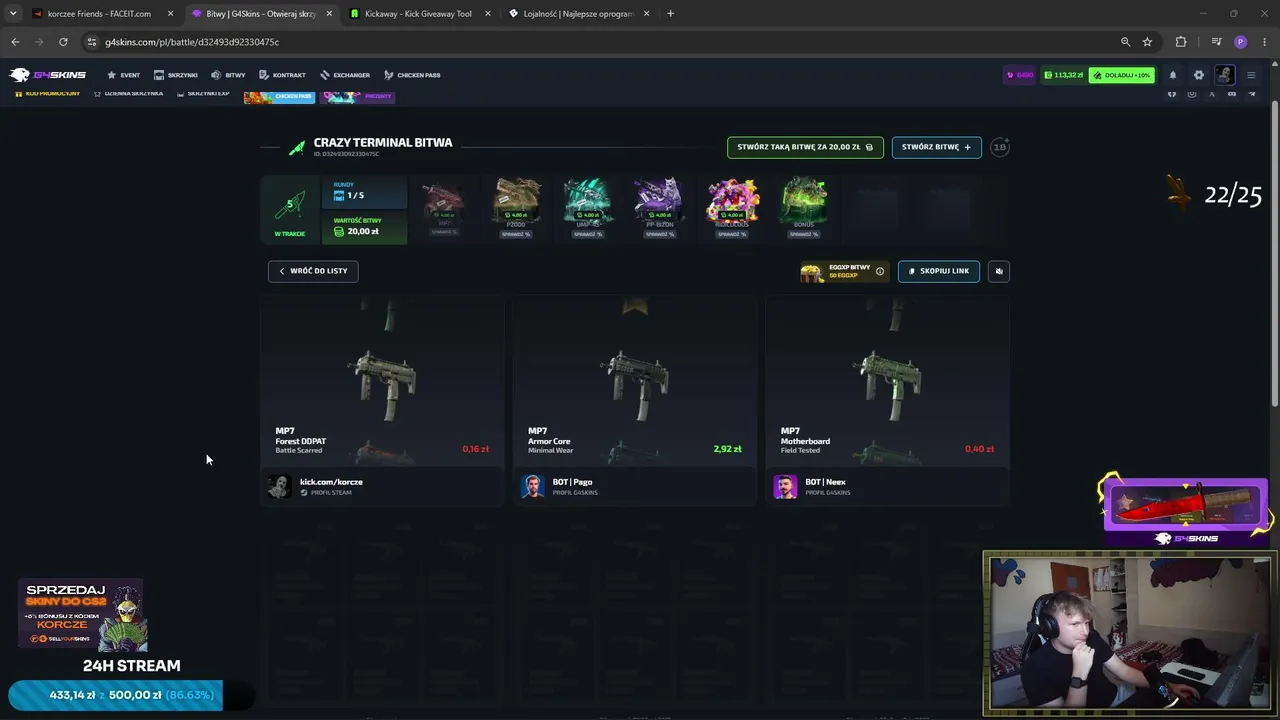View site information icon in address bar
Viewport: 1280px width, 720px height.
(x=92, y=42)
